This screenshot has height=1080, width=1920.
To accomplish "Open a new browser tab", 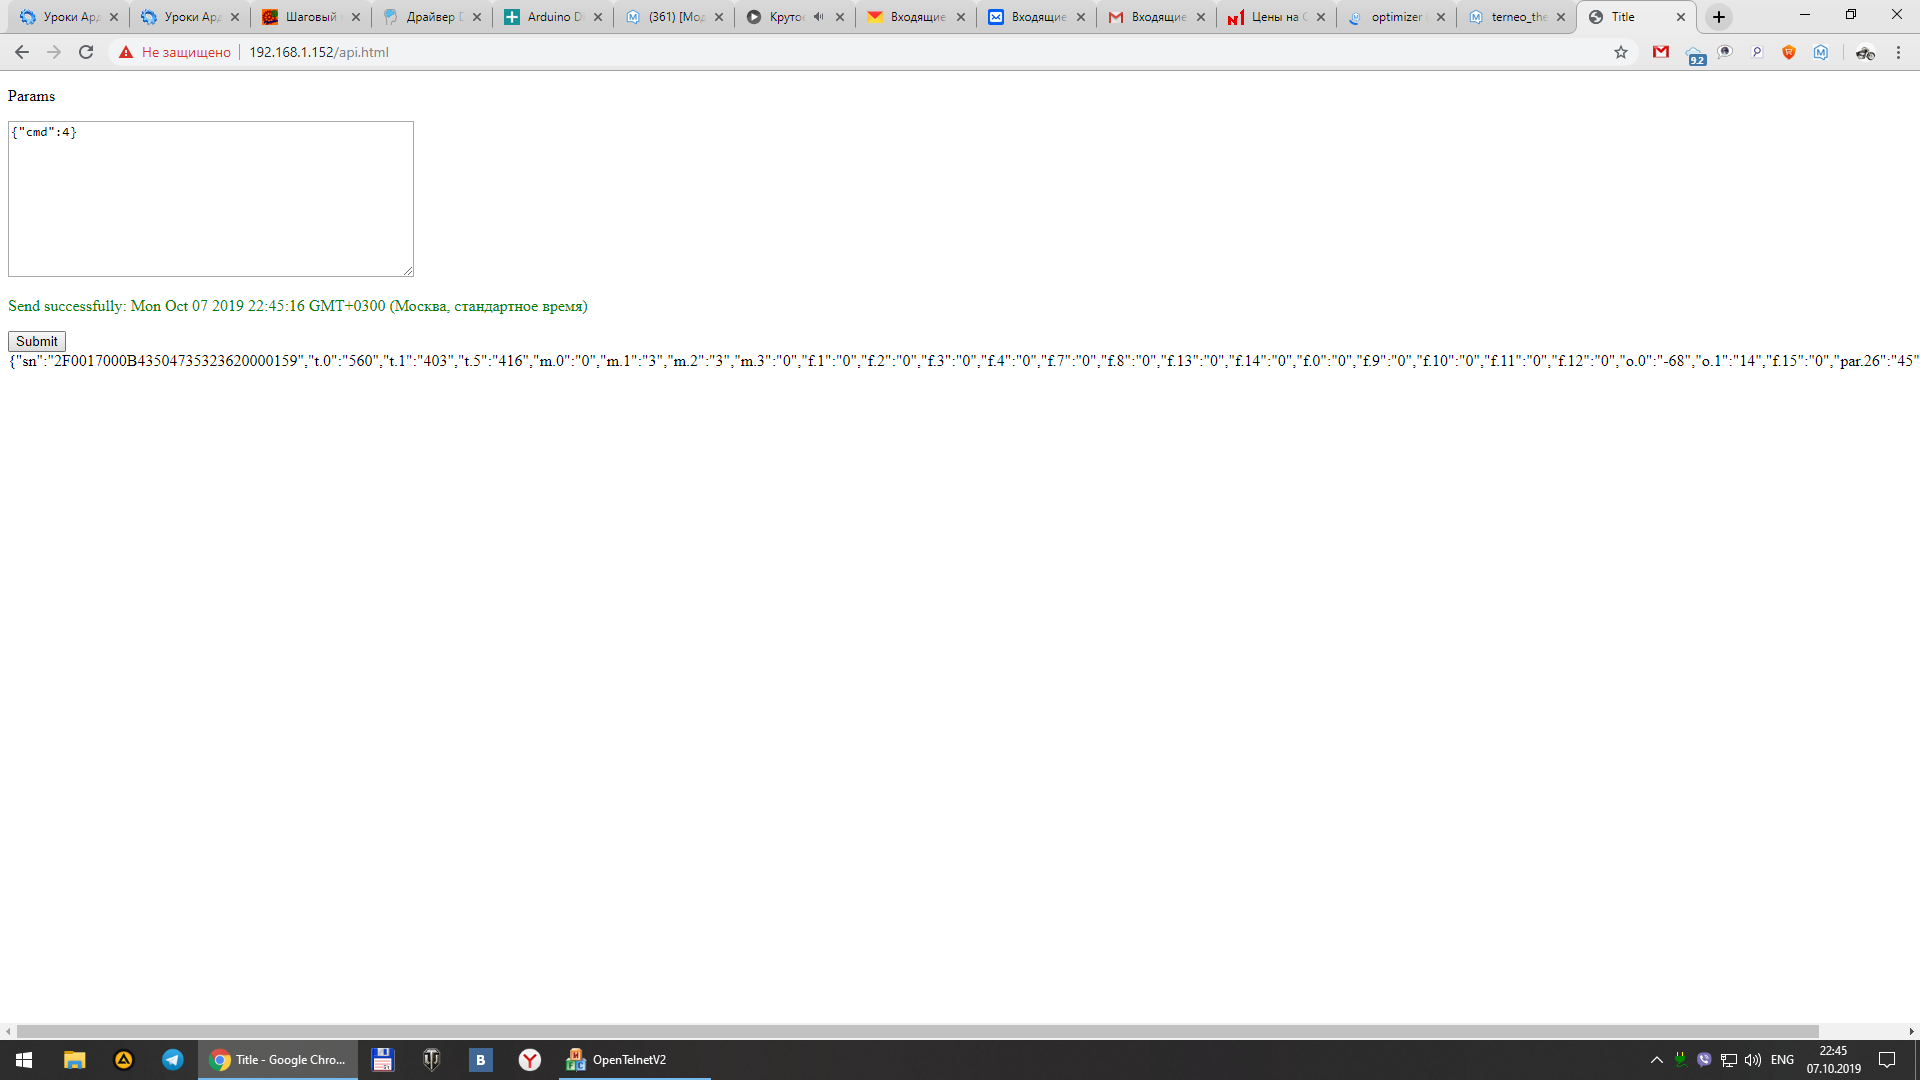I will (x=1719, y=17).
